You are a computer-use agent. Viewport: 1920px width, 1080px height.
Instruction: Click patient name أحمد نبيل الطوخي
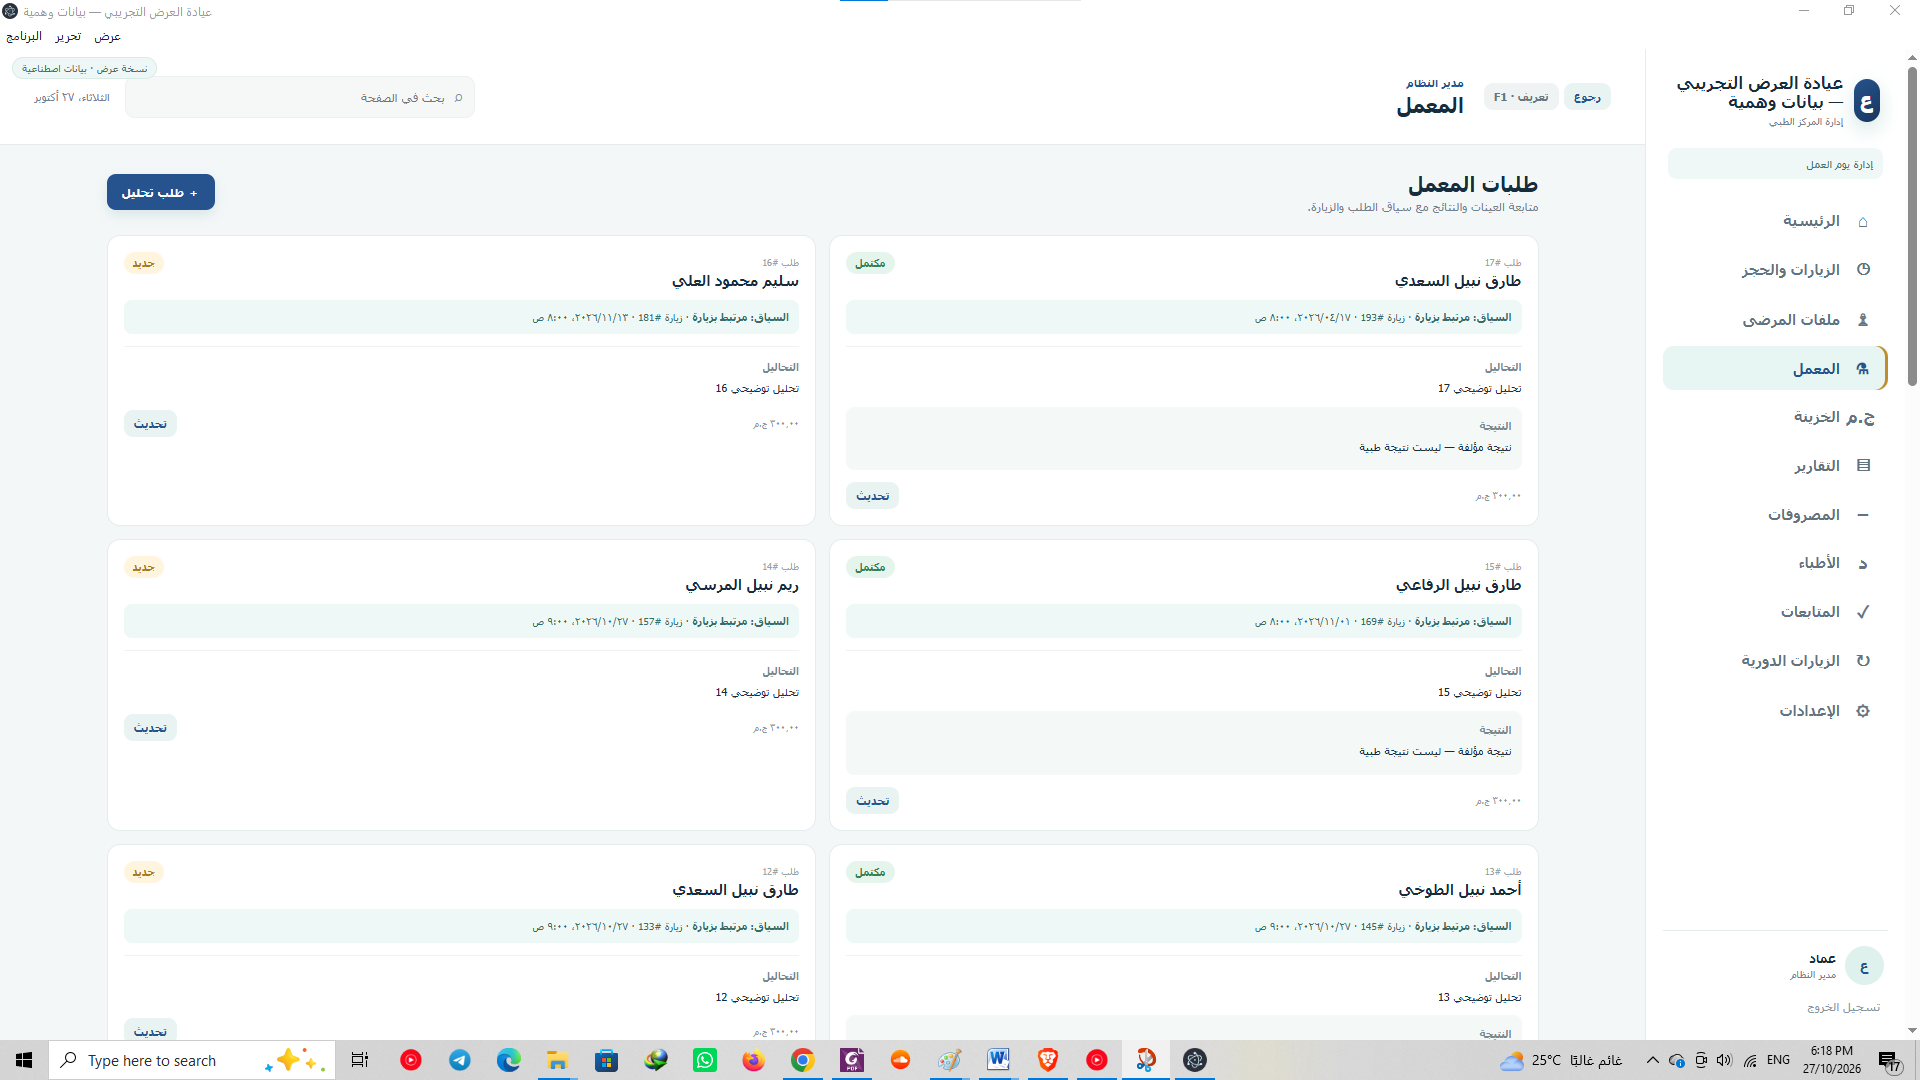click(x=1460, y=889)
